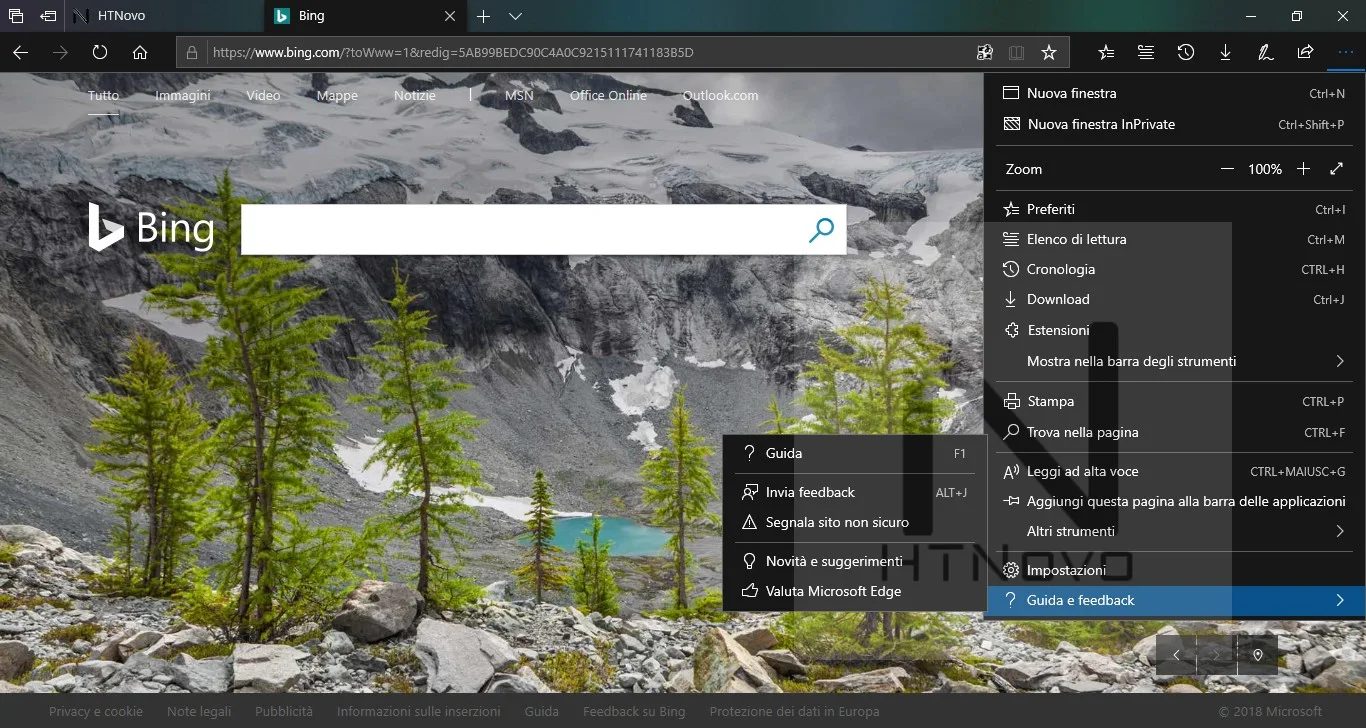Click Guida in the submenu
Screen dimensions: 1366x728
[x=854, y=453]
